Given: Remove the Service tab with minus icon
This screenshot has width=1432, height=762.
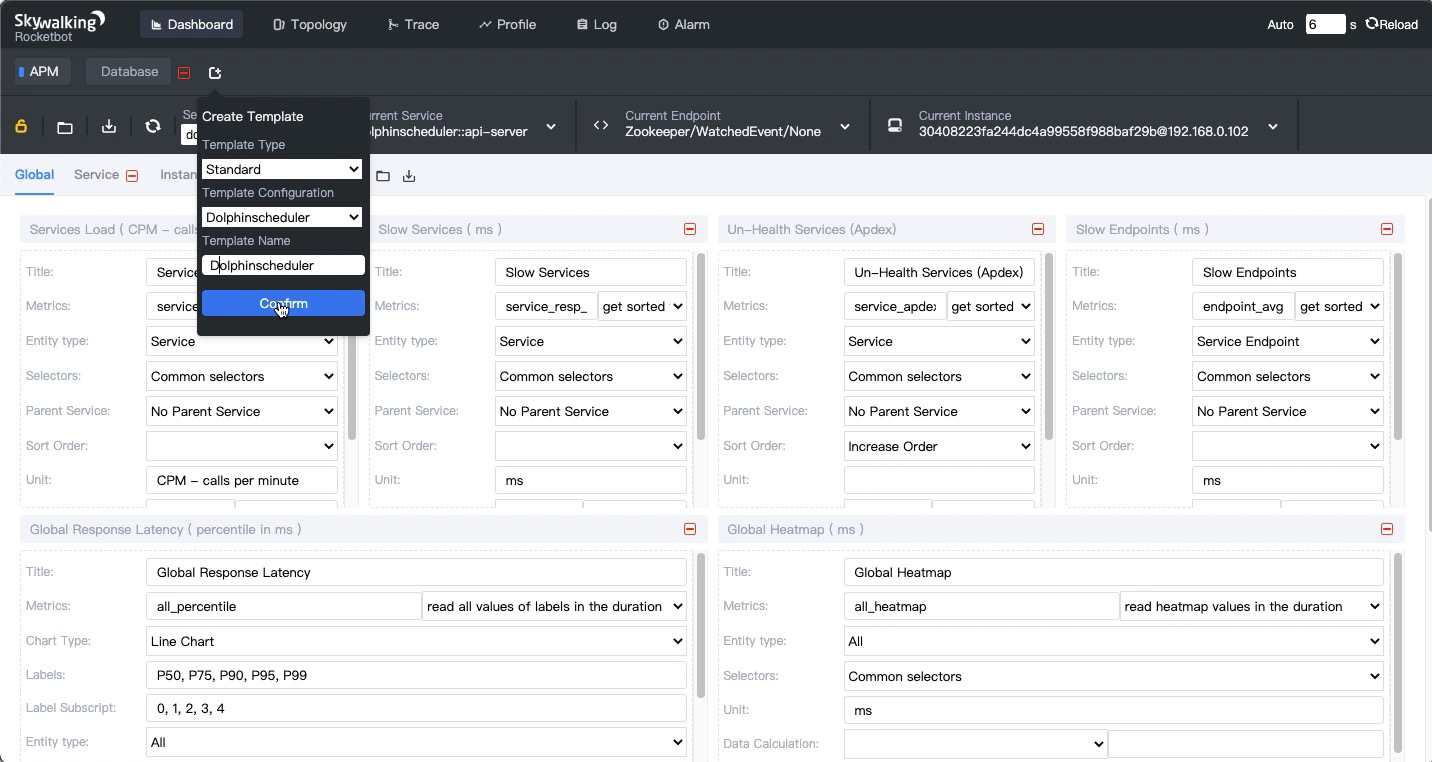Looking at the screenshot, I should 132,176.
